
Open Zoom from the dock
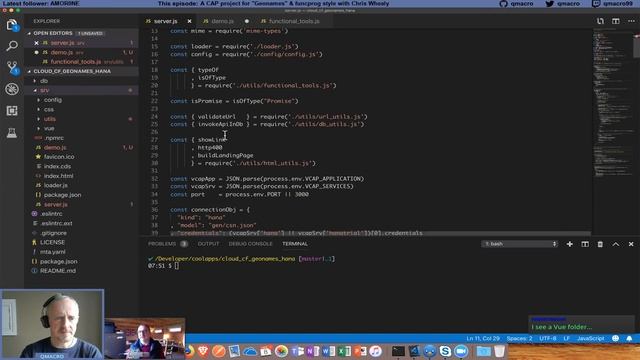[461, 351]
